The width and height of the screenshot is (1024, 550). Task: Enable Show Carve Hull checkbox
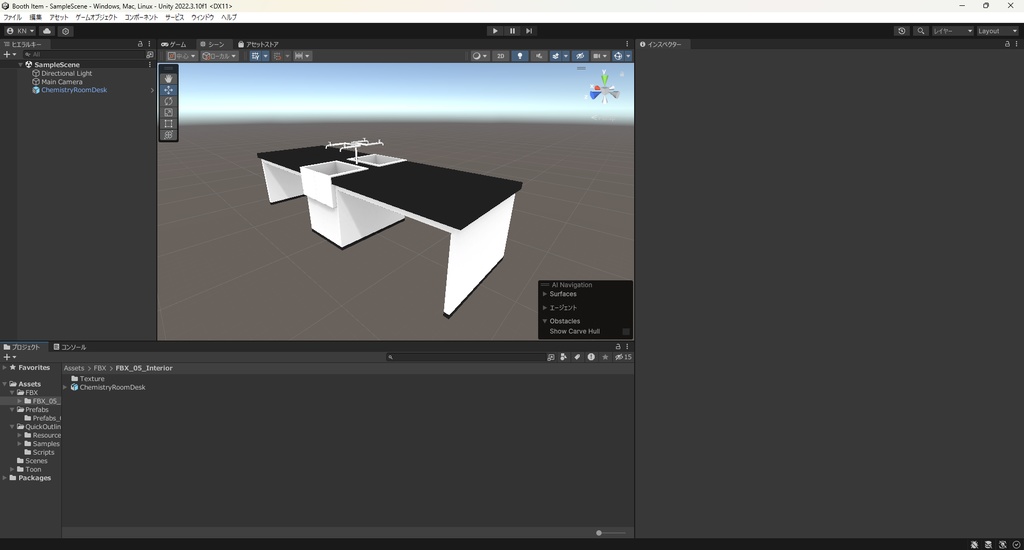tap(626, 331)
